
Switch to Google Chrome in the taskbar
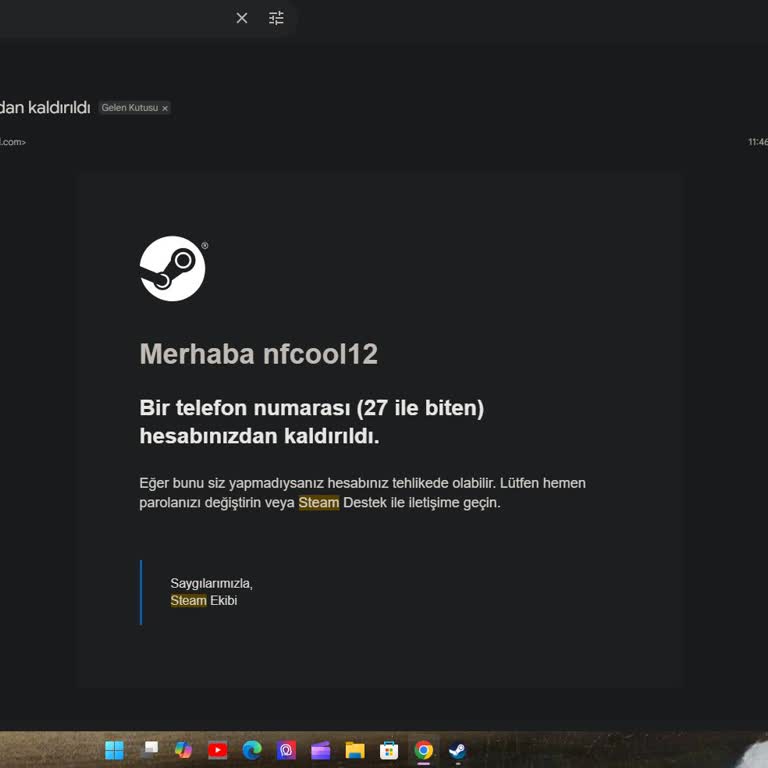point(424,750)
